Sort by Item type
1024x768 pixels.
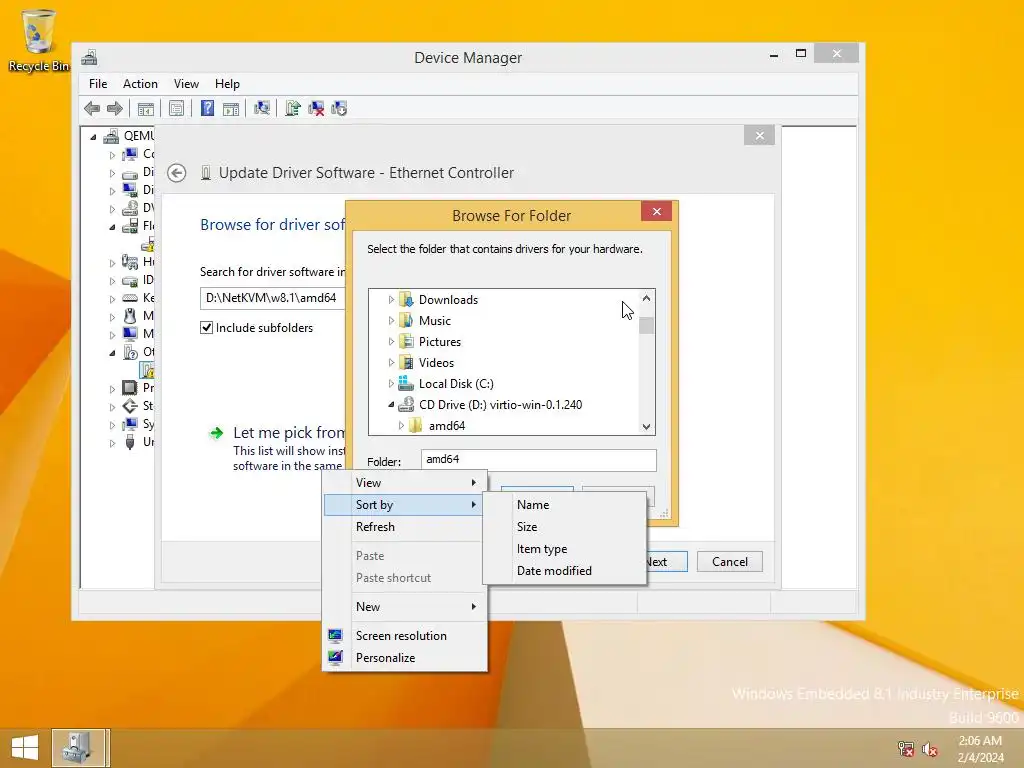[x=565, y=549]
